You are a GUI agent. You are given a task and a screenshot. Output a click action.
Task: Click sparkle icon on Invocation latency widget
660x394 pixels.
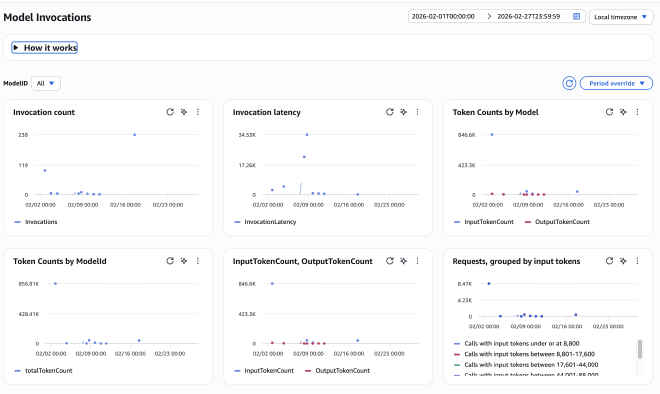404,112
